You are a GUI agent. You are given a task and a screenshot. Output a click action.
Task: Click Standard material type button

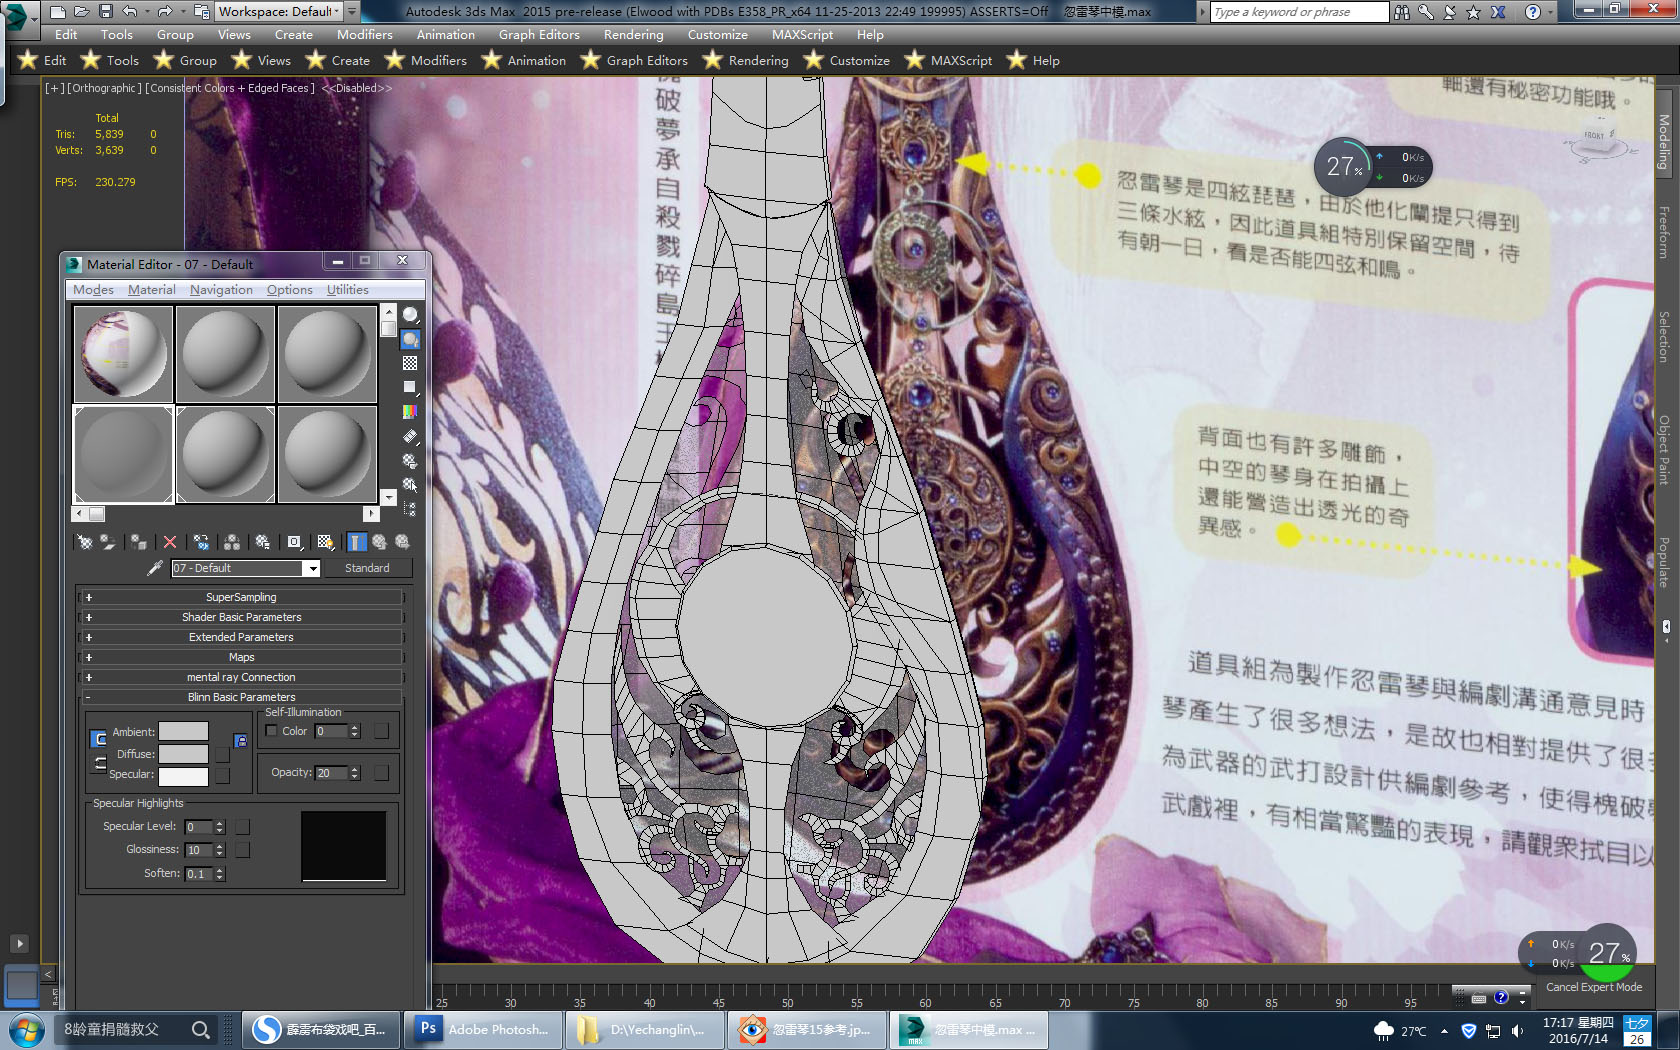click(x=367, y=568)
